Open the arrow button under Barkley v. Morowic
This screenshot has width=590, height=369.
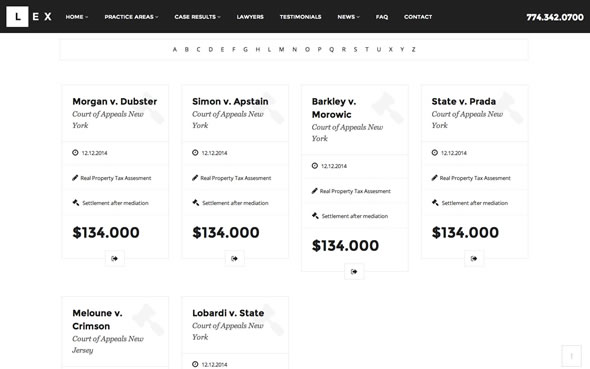(354, 272)
